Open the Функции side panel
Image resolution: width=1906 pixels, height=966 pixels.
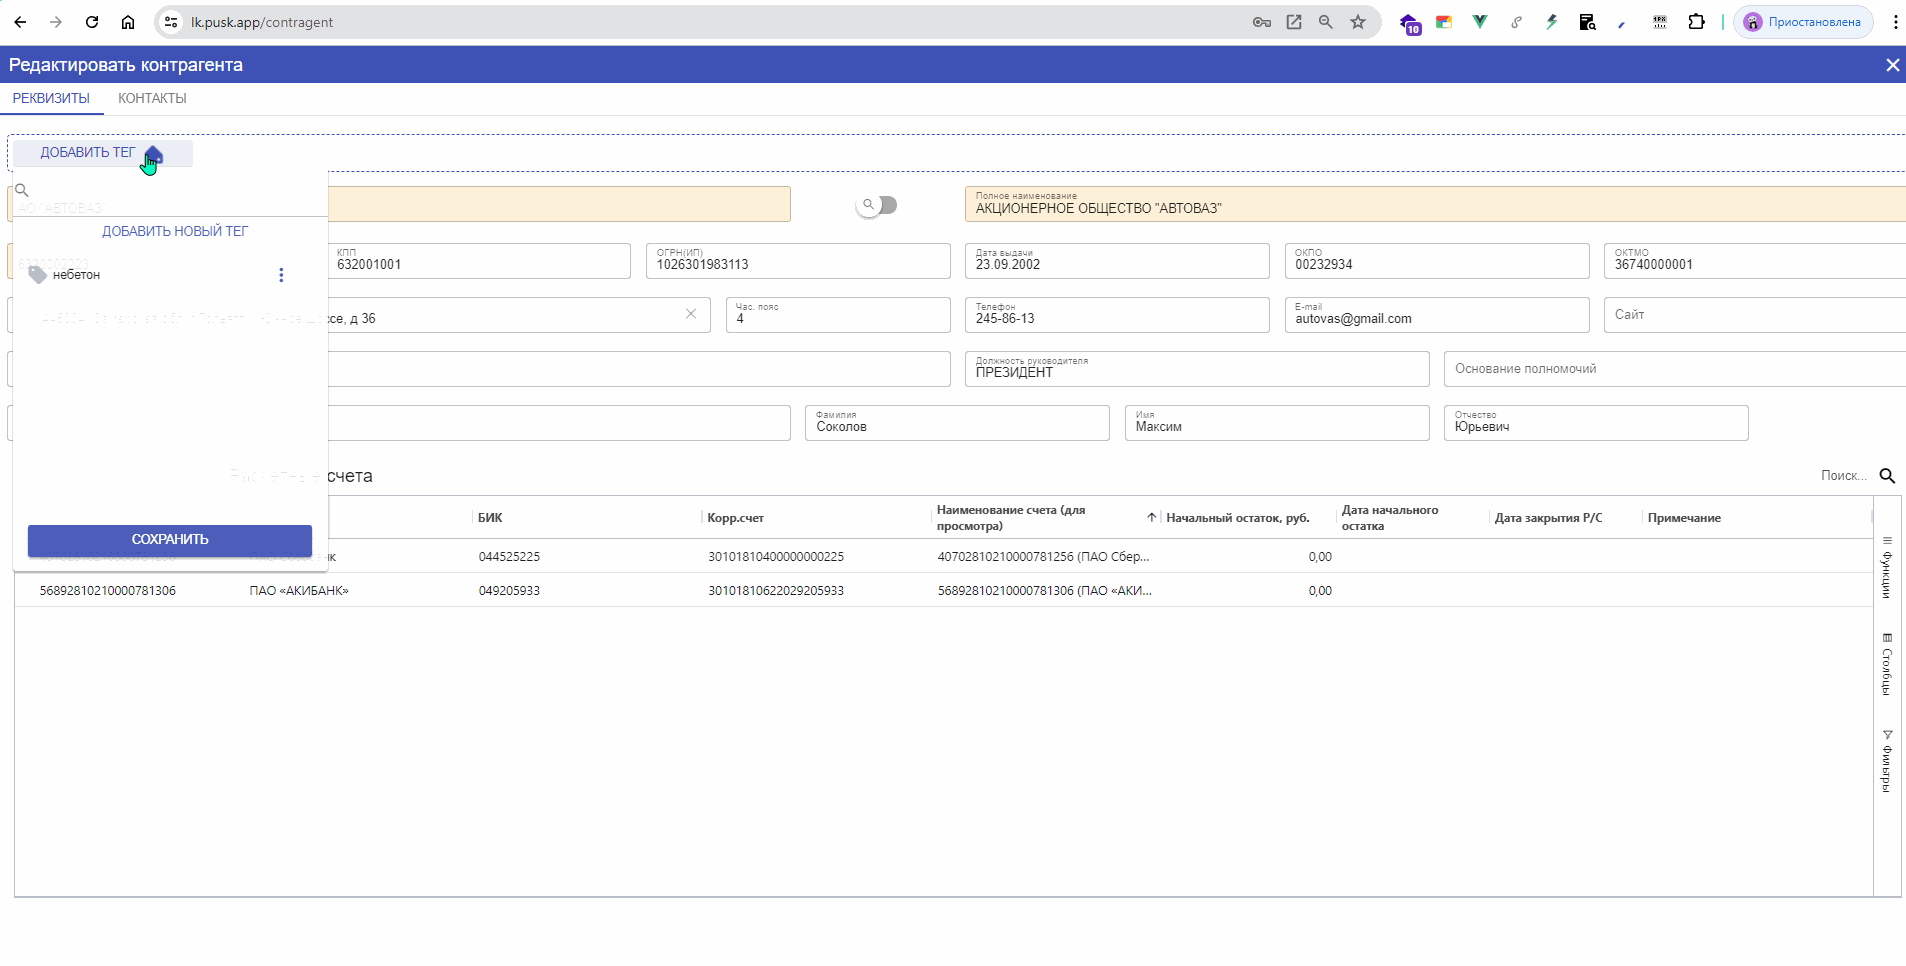(x=1887, y=568)
